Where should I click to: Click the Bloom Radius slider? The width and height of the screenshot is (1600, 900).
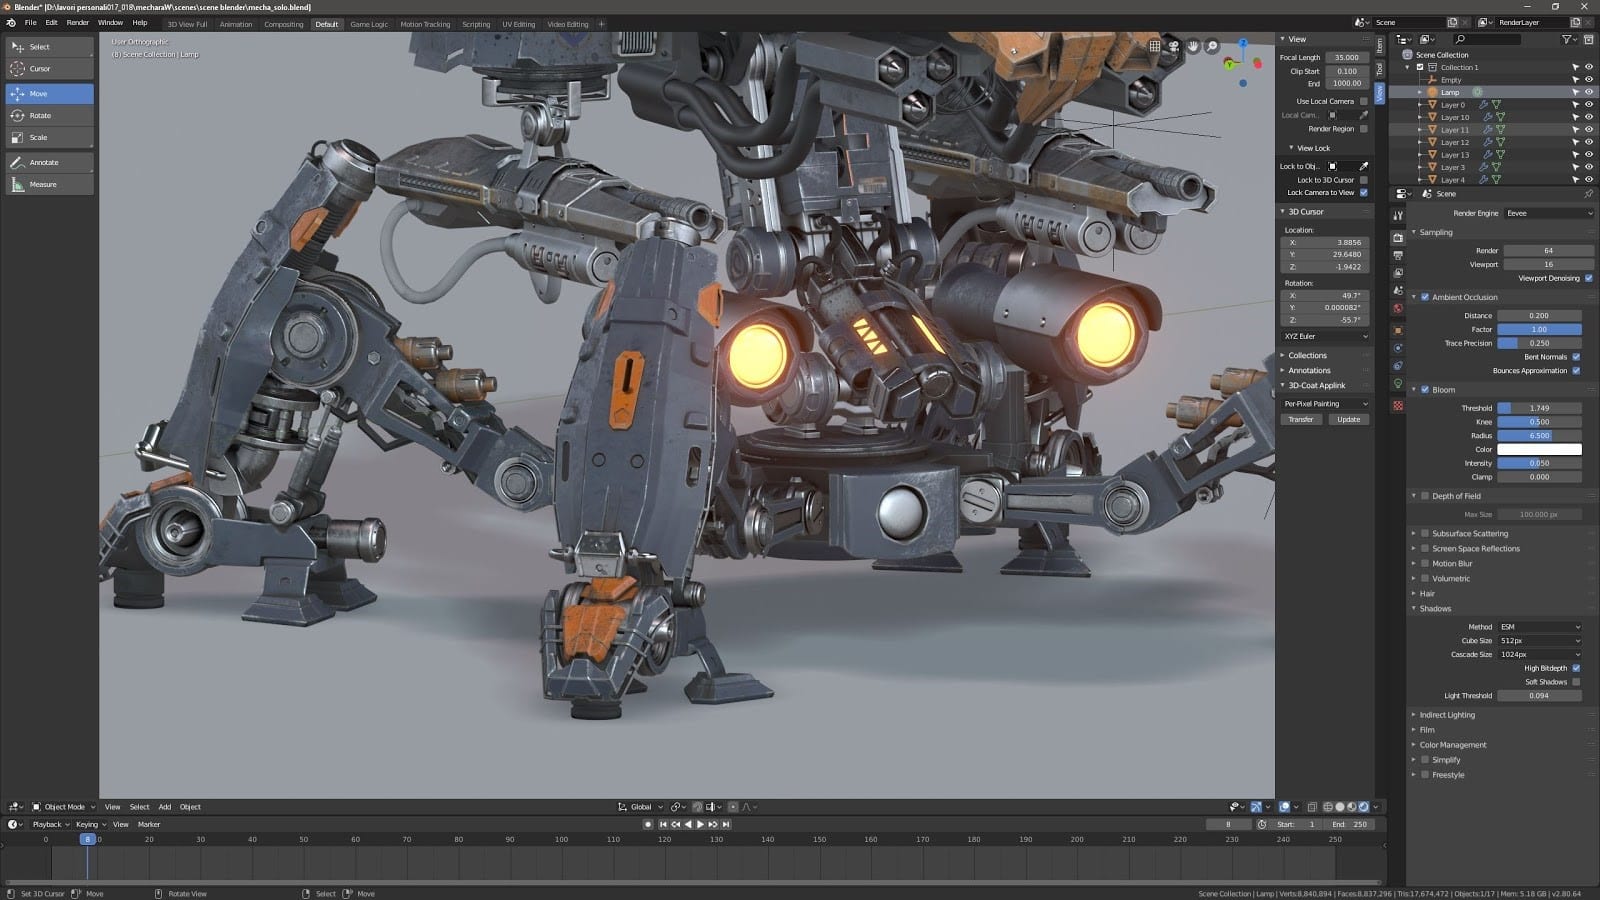point(1540,436)
